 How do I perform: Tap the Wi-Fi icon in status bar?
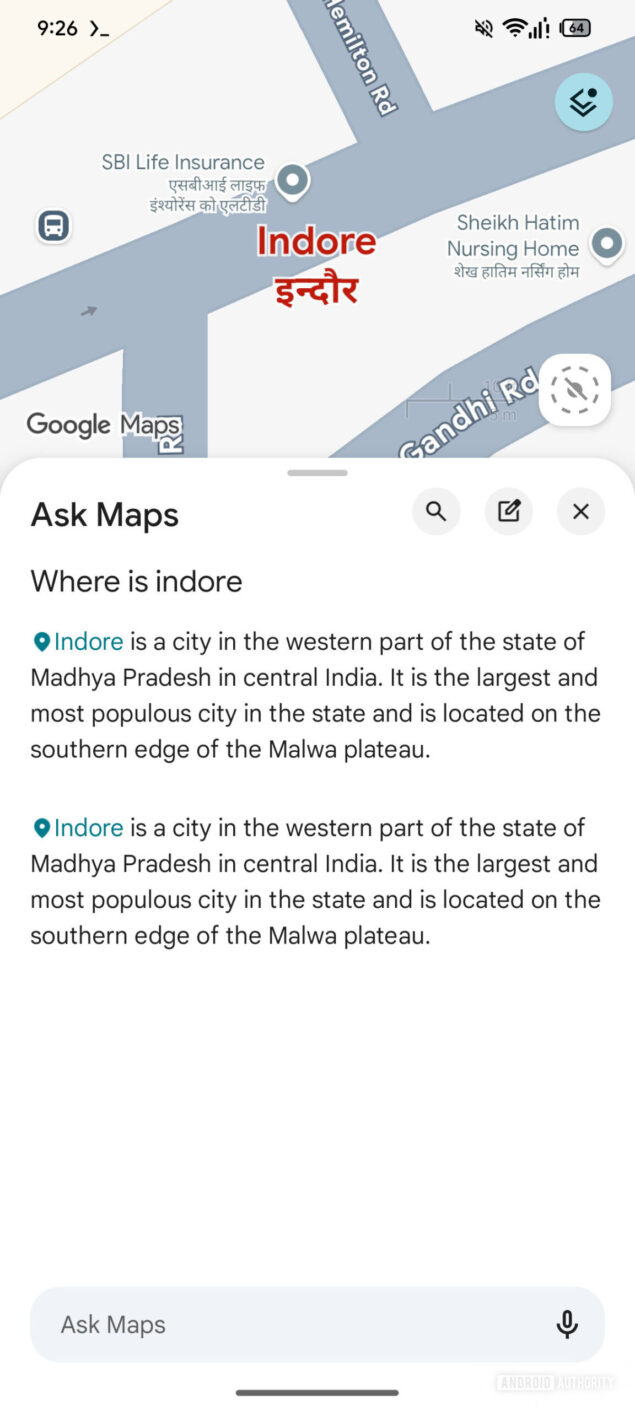[514, 28]
